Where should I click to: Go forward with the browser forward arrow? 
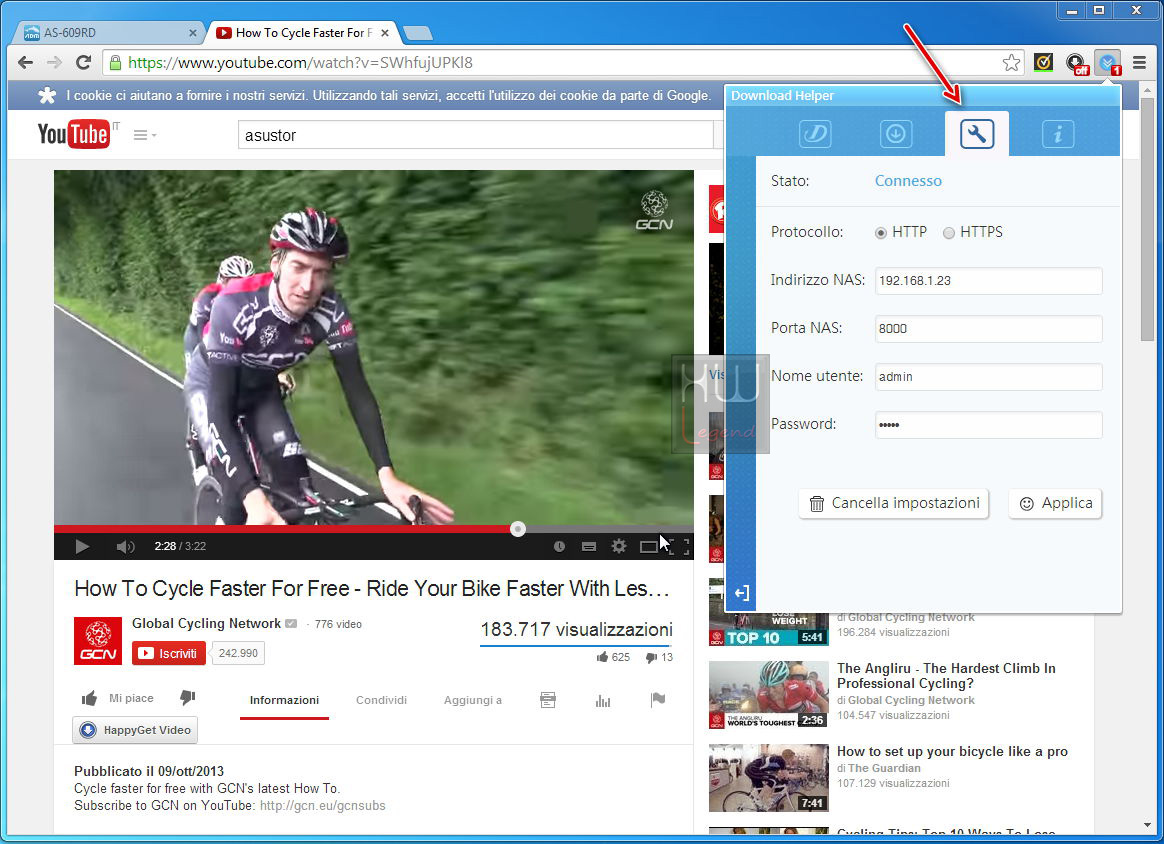[x=54, y=62]
